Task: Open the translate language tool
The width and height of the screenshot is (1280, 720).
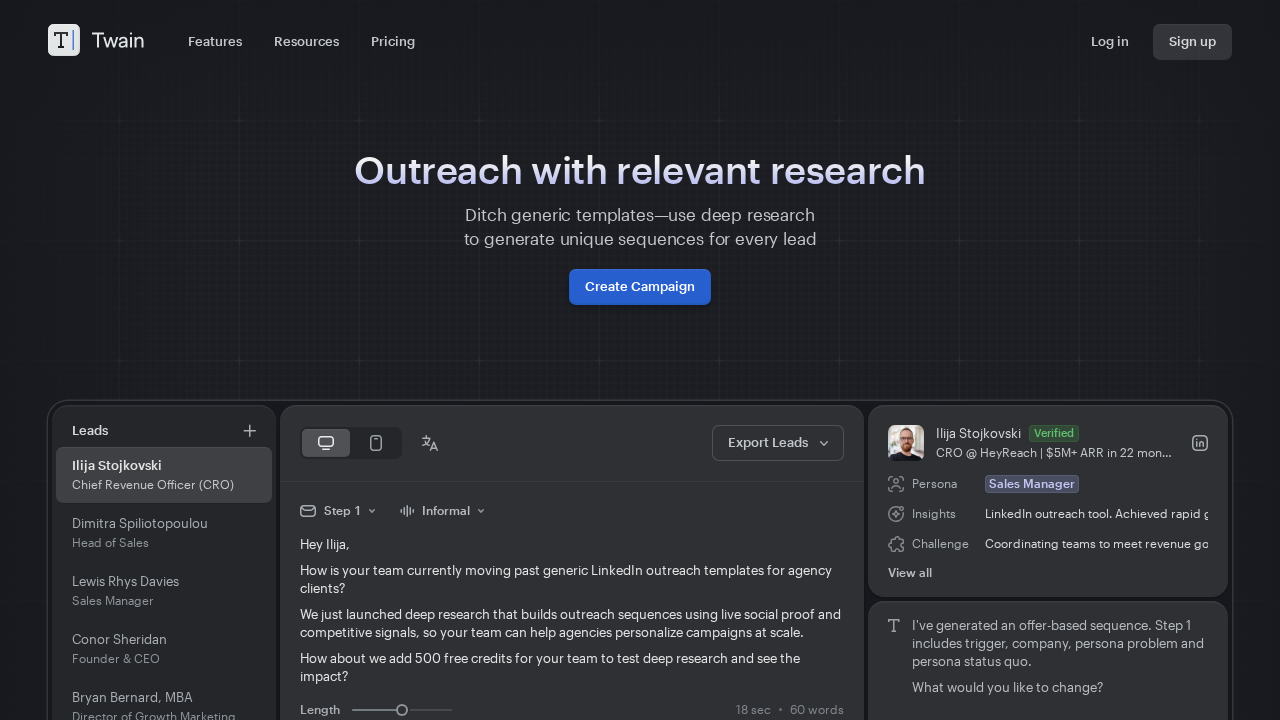Action: click(x=429, y=442)
